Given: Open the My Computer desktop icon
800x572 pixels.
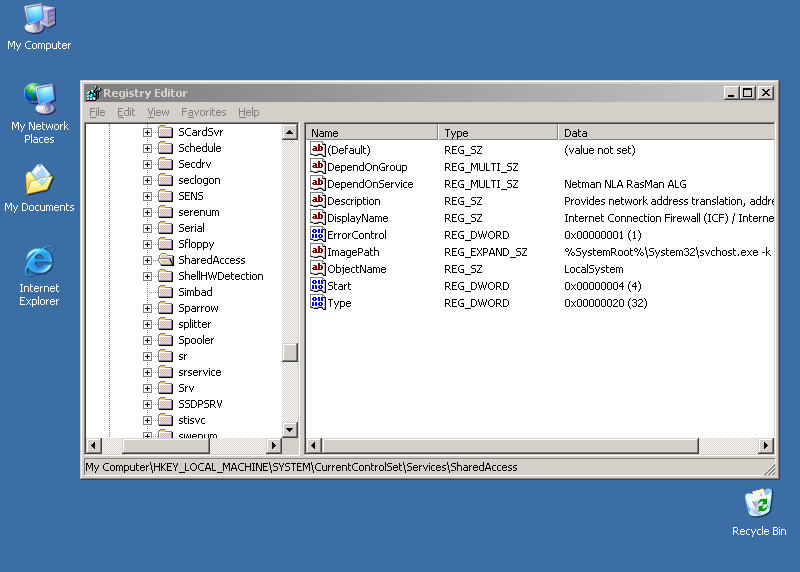Looking at the screenshot, I should point(39,27).
